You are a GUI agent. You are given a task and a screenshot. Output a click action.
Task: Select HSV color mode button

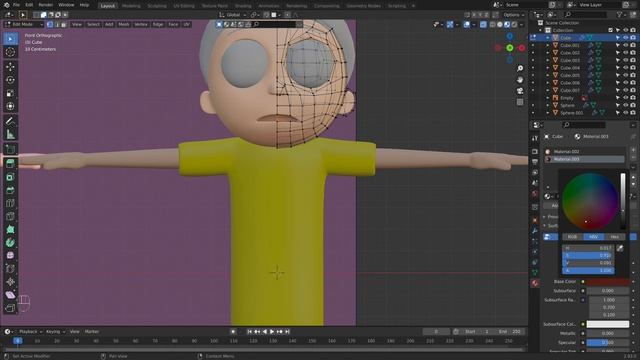pos(593,237)
